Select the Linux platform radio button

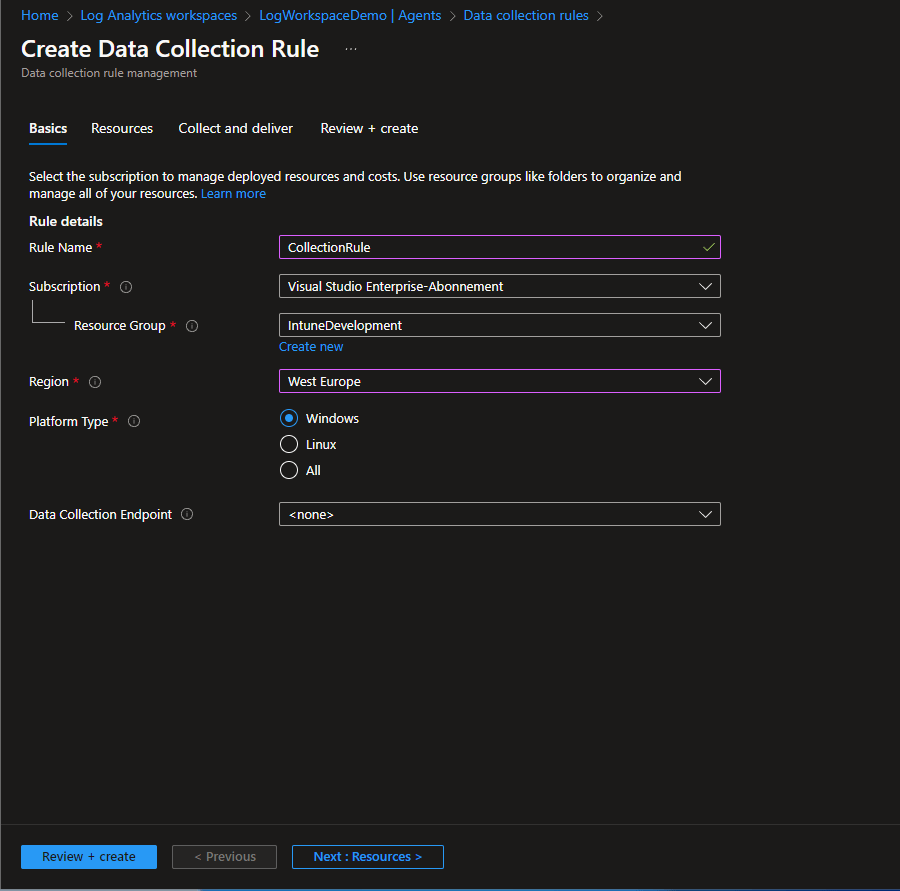pyautogui.click(x=289, y=445)
